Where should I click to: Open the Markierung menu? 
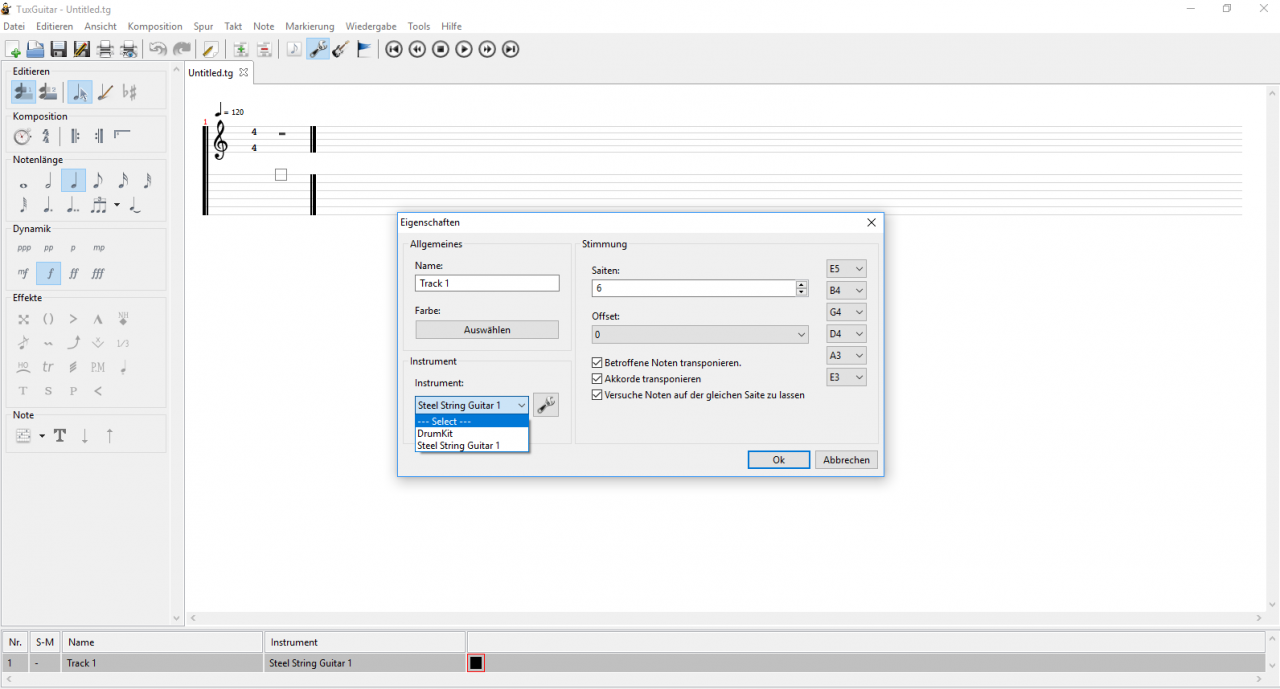pyautogui.click(x=310, y=26)
